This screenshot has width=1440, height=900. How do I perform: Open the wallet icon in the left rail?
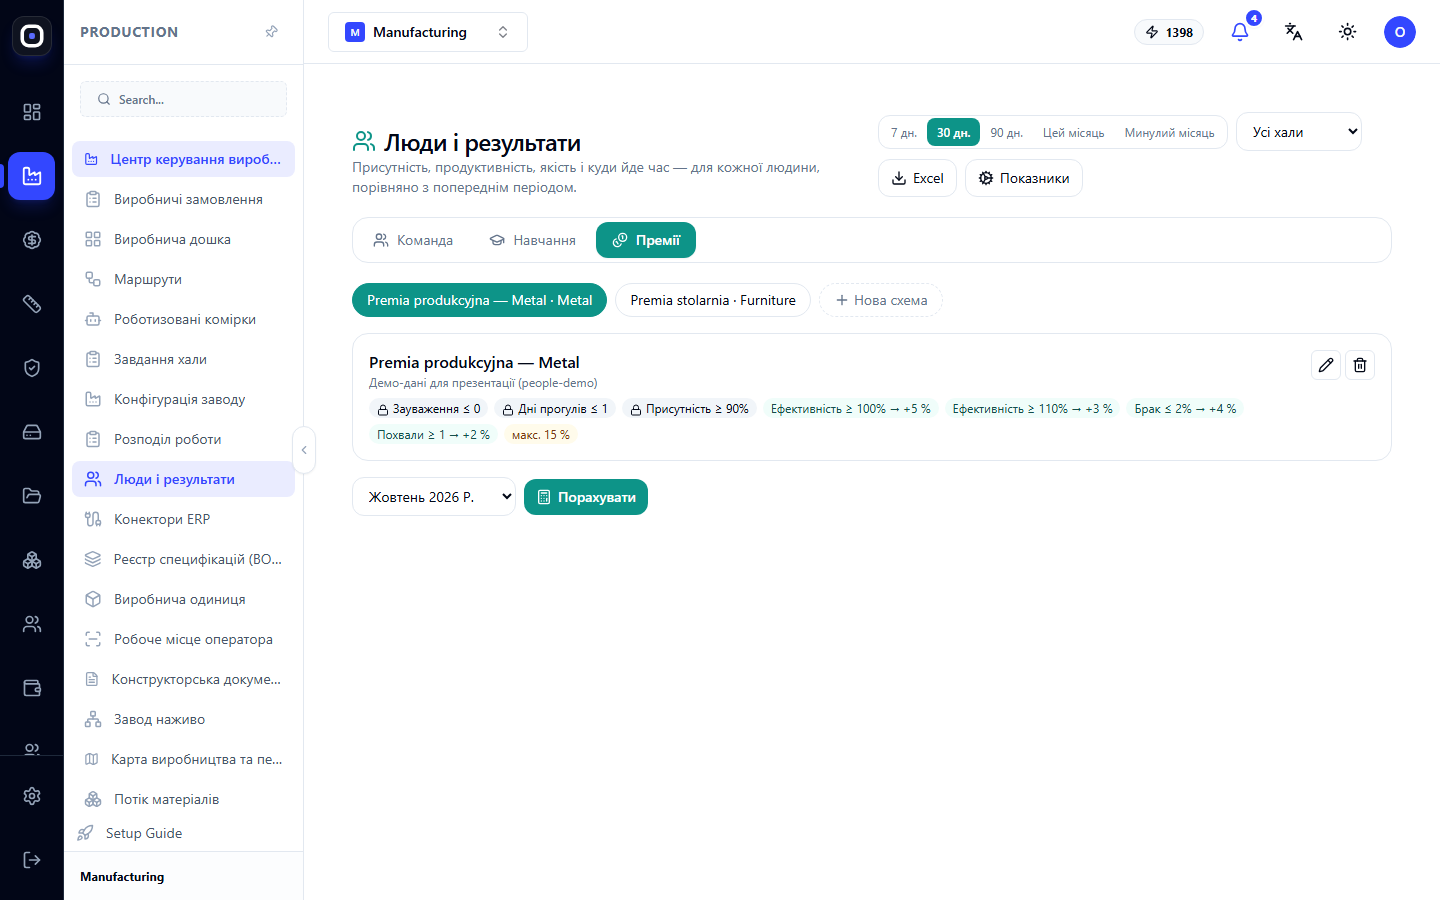[32, 688]
